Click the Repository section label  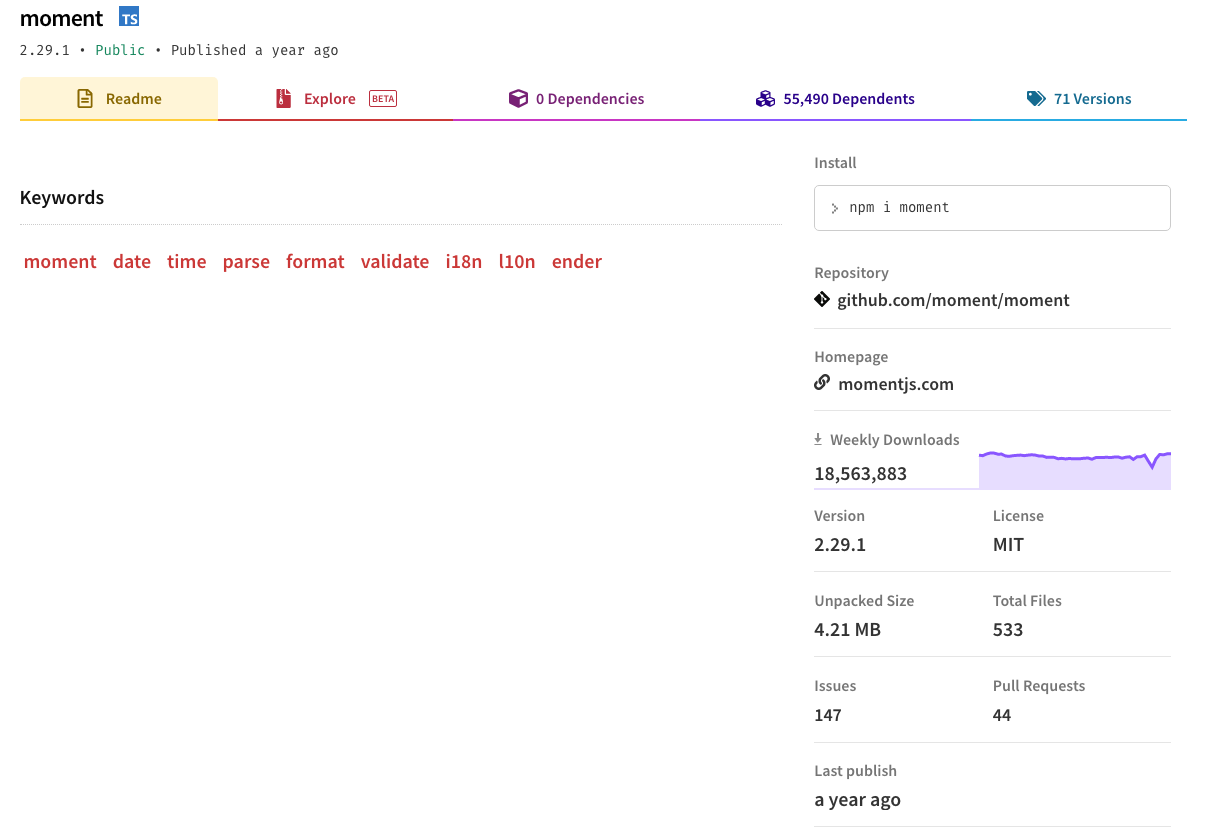coord(852,273)
